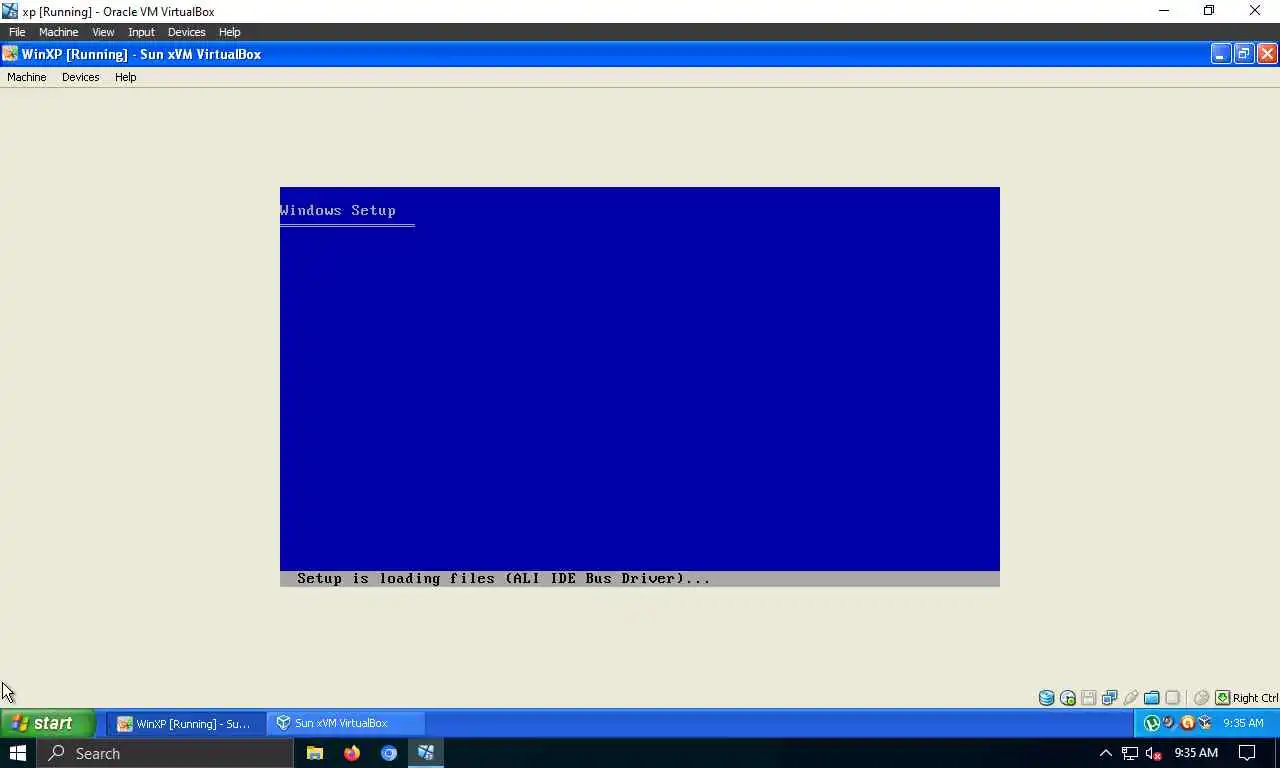Open the View menu
Screen dimensions: 1280x768
(103, 32)
